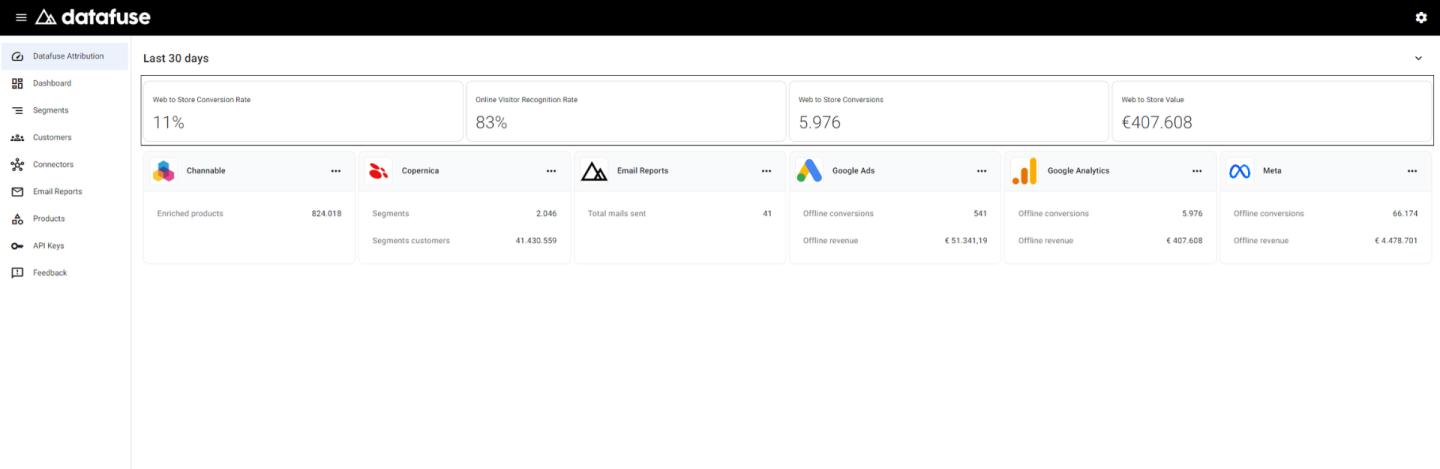Click the Google Analytics bar logo

tap(1024, 171)
